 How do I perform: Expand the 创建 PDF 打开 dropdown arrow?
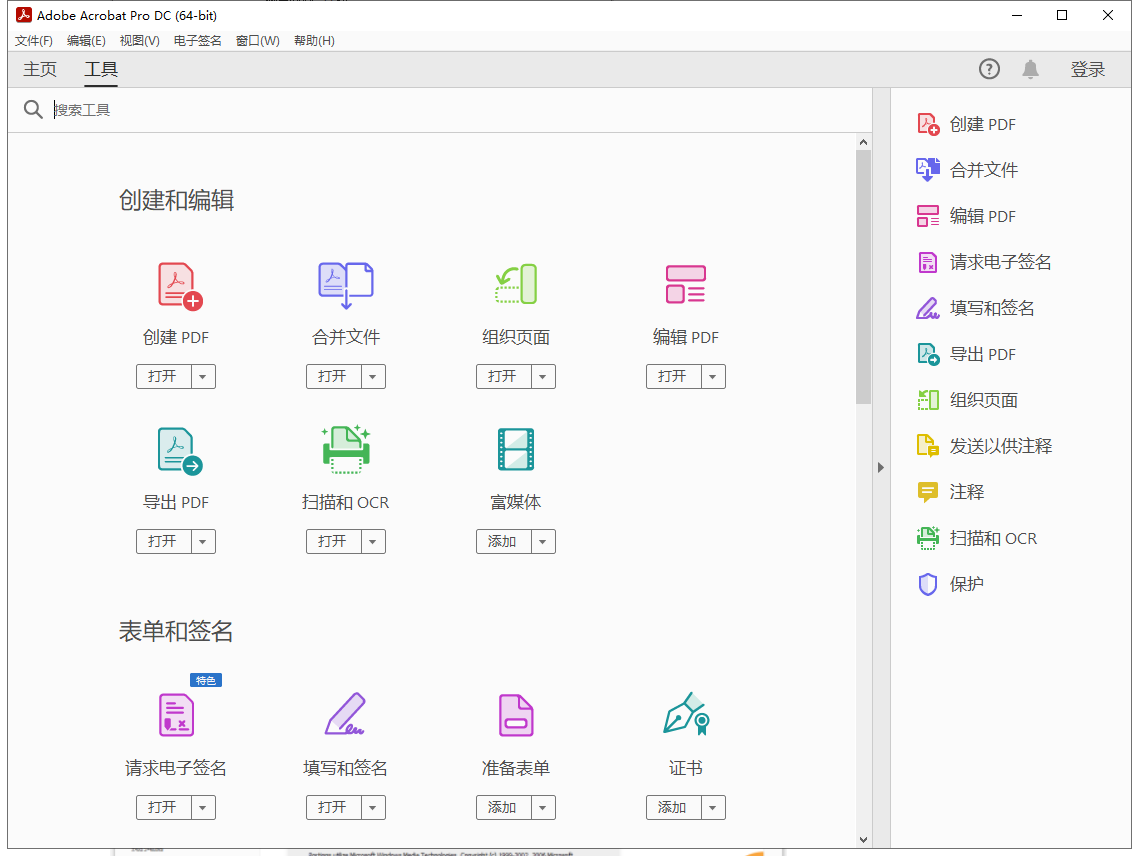pyautogui.click(x=204, y=376)
